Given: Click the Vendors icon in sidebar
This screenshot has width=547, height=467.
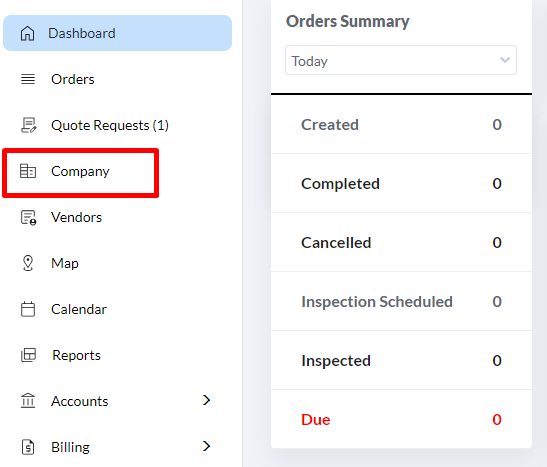Looking at the screenshot, I should [x=28, y=217].
